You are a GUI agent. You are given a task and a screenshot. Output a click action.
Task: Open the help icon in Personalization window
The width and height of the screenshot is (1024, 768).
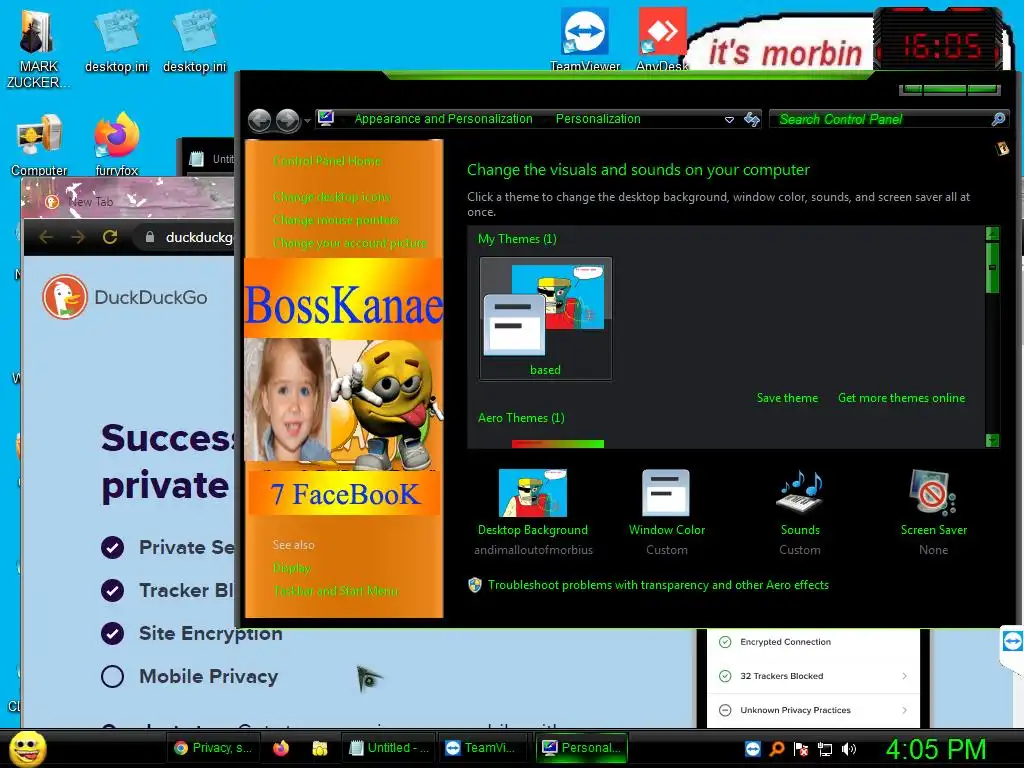point(1002,149)
